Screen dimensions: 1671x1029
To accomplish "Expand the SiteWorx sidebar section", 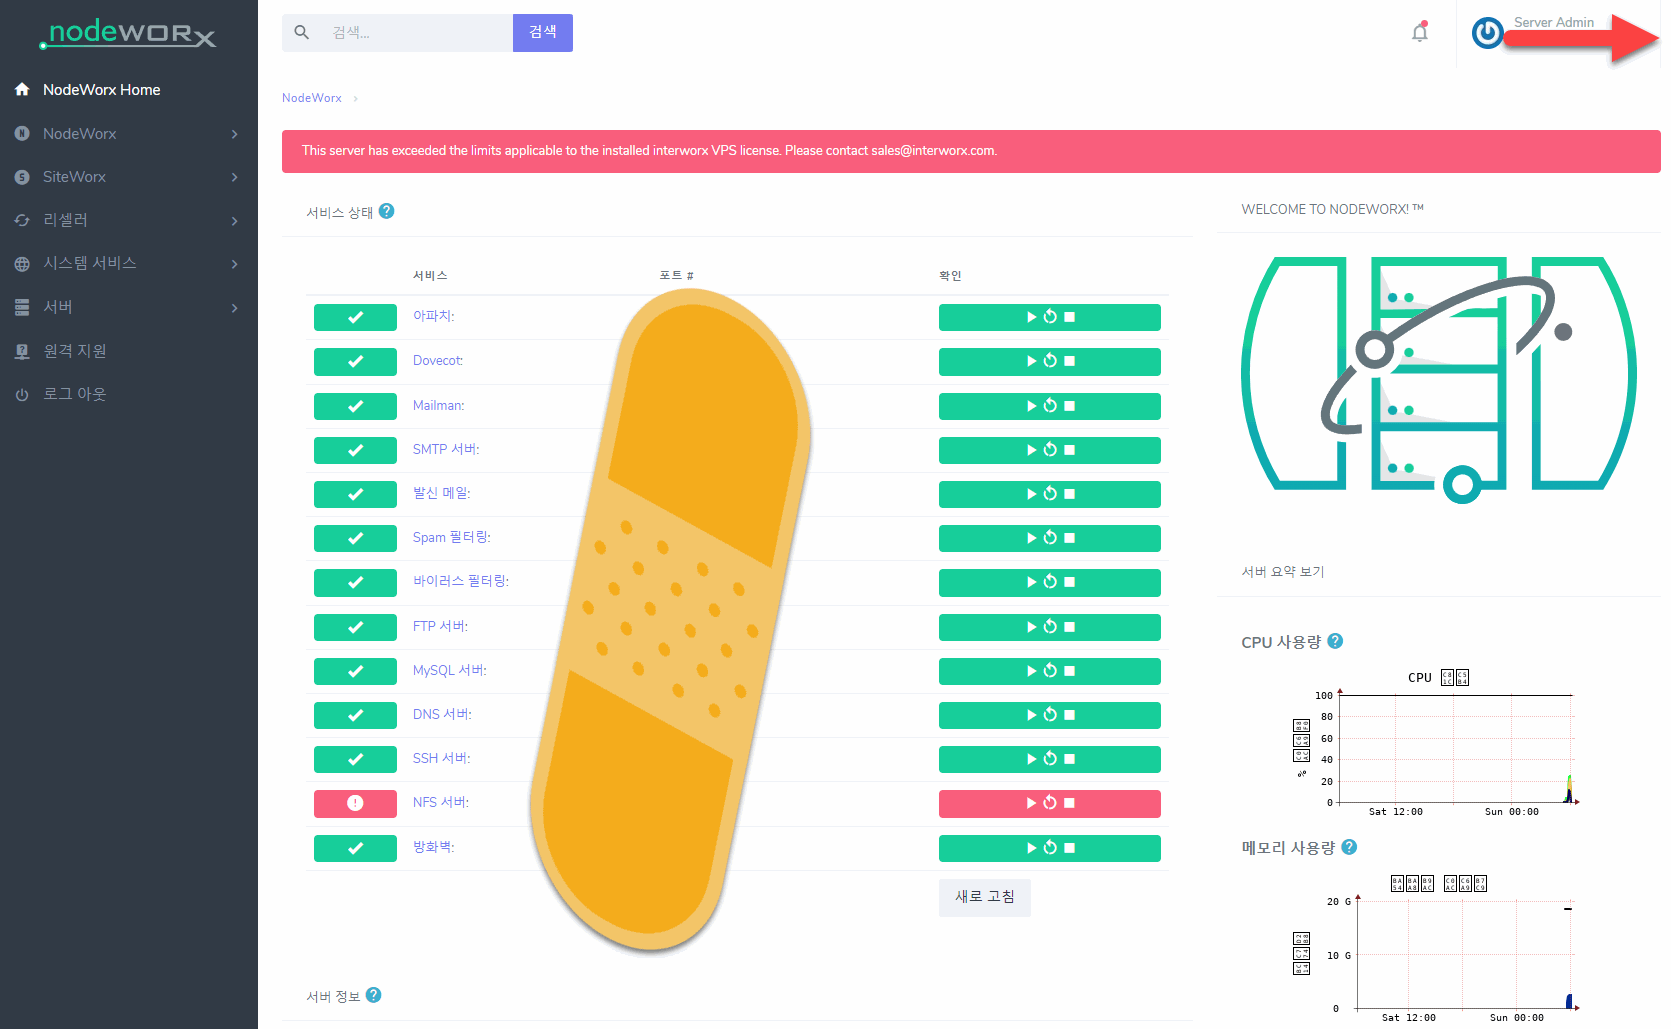I will tap(128, 177).
